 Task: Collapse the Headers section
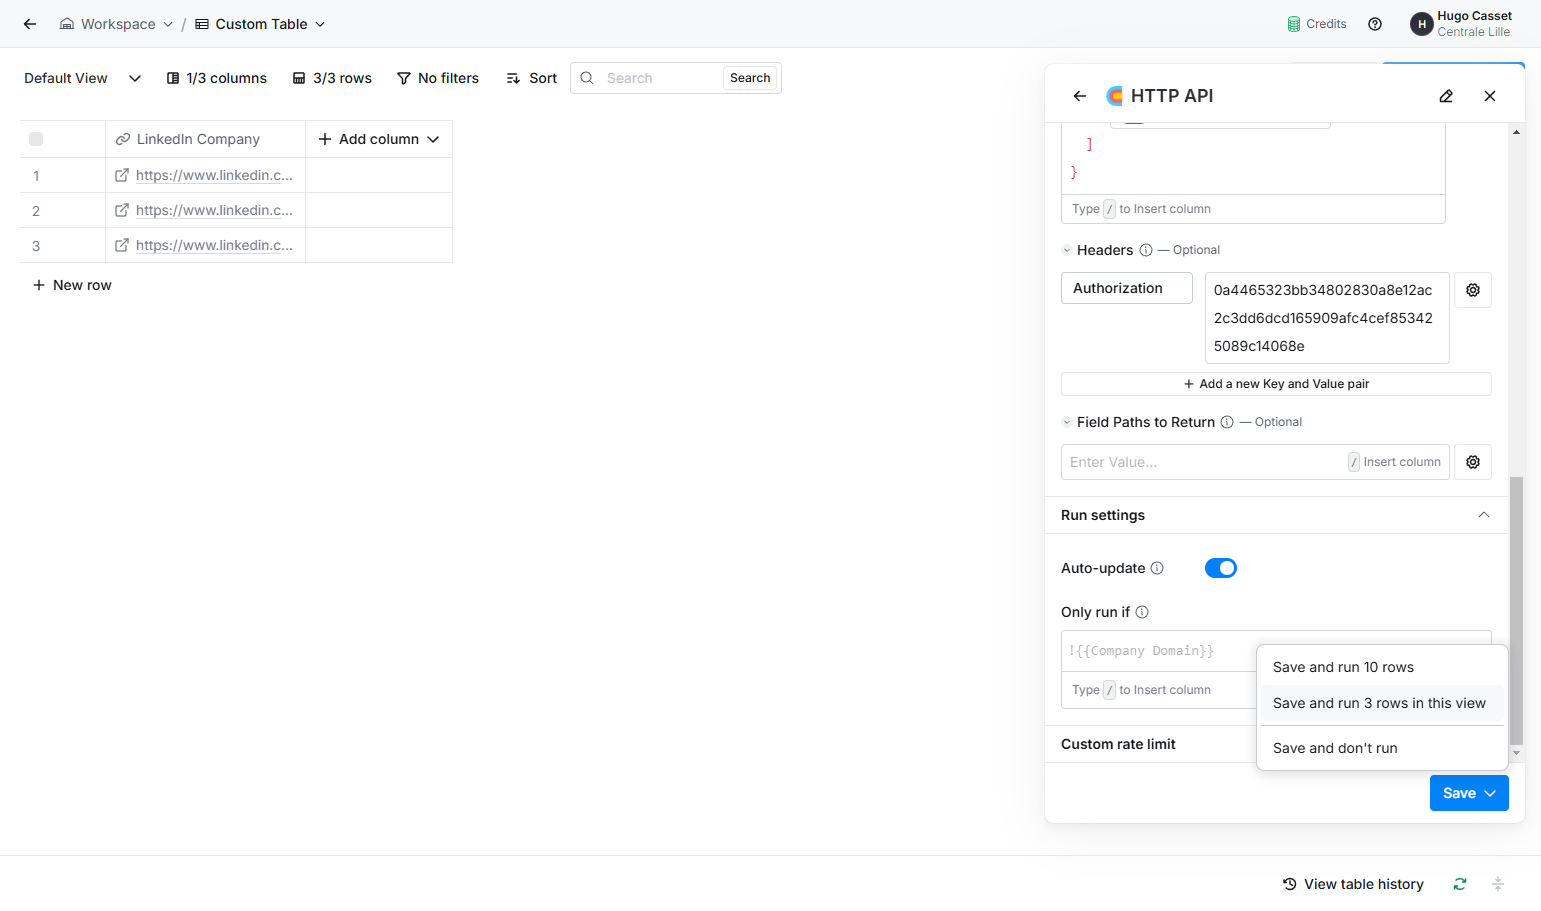tap(1067, 250)
